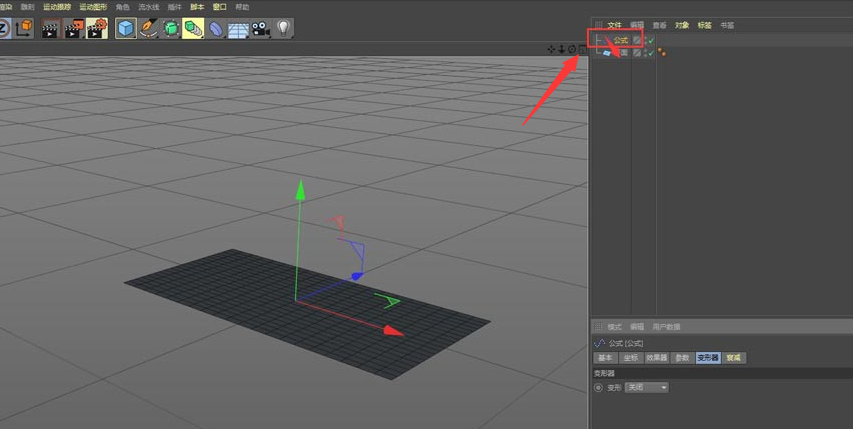Click viewport zoom down-arrow icon
The width and height of the screenshot is (853, 429).
tap(561, 49)
